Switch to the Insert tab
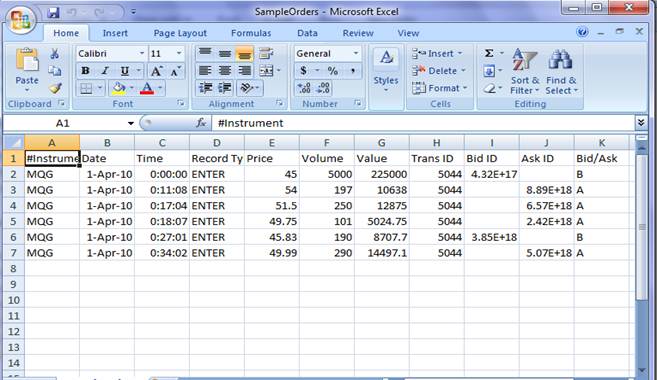The image size is (657, 380). click(115, 33)
